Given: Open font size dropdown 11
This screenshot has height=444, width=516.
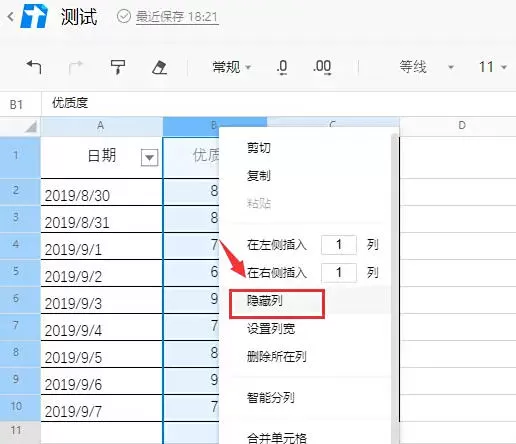Looking at the screenshot, I should tap(493, 67).
